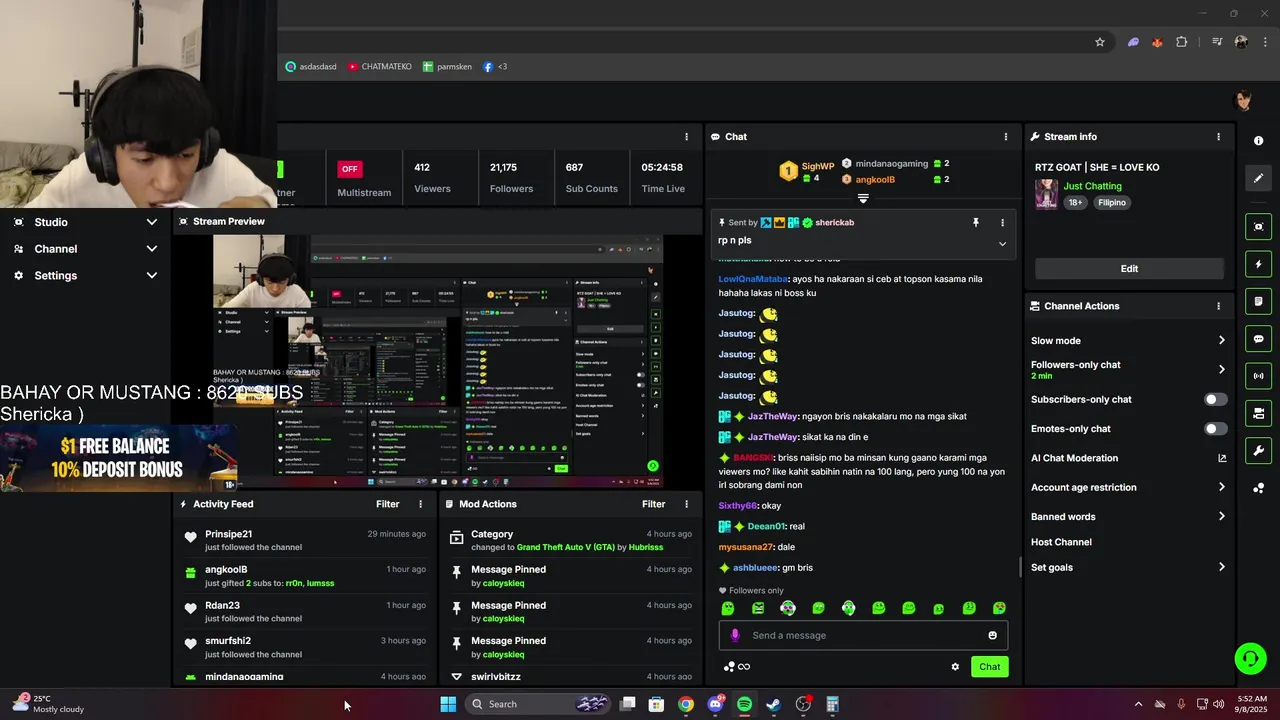Viewport: 1280px width, 720px height.
Task: Click the camera panel icon in right sidebar
Action: (1258, 227)
